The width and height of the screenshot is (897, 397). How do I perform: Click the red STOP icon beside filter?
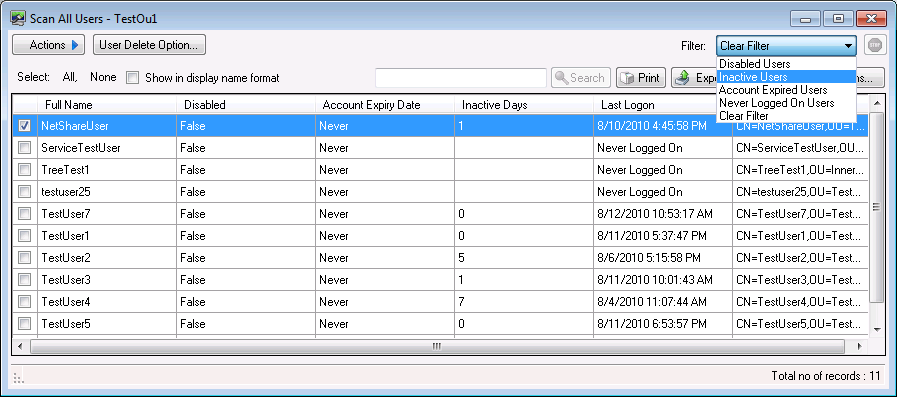click(874, 45)
